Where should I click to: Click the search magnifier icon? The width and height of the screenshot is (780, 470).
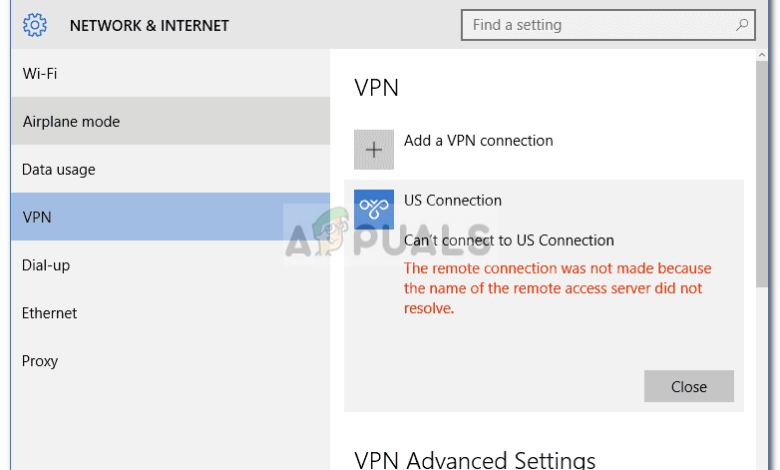(742, 25)
